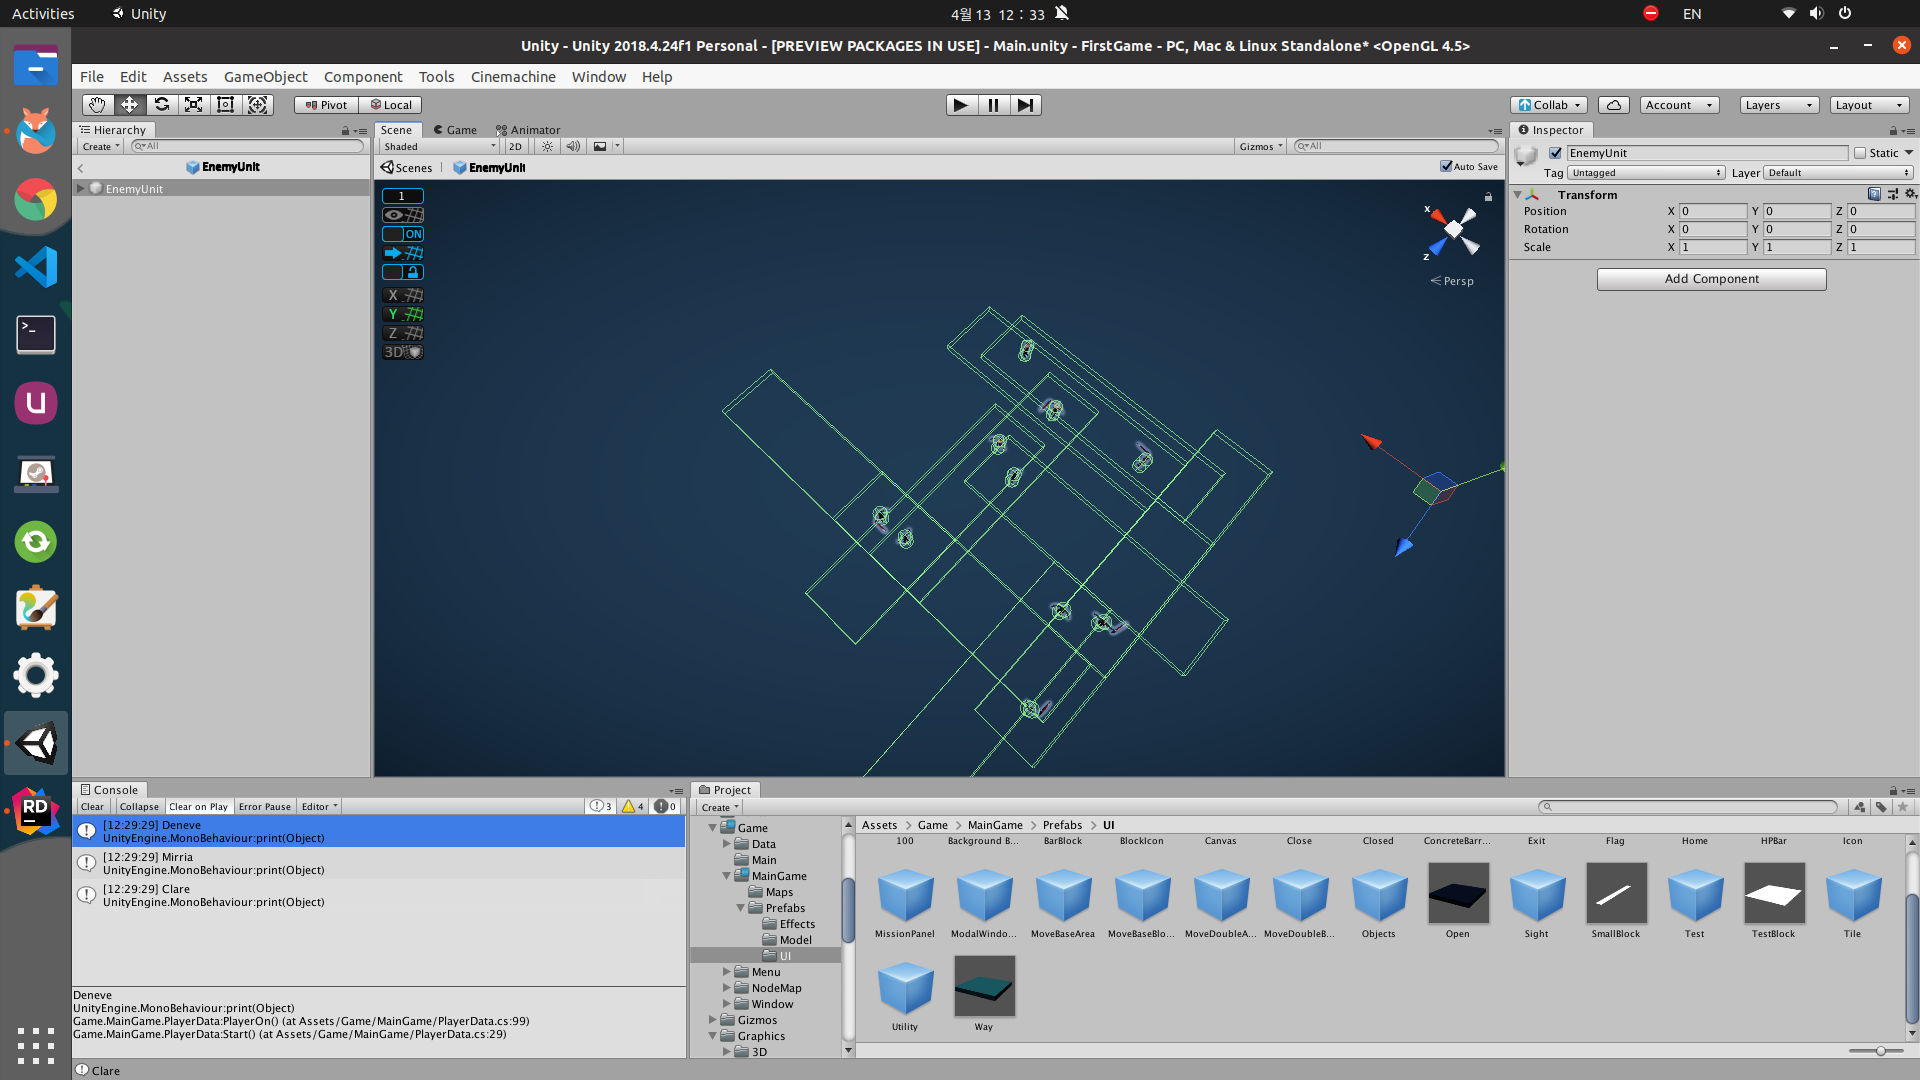Screen dimensions: 1920x1080
Task: Open Visual Studio Code from dock
Action: point(36,267)
